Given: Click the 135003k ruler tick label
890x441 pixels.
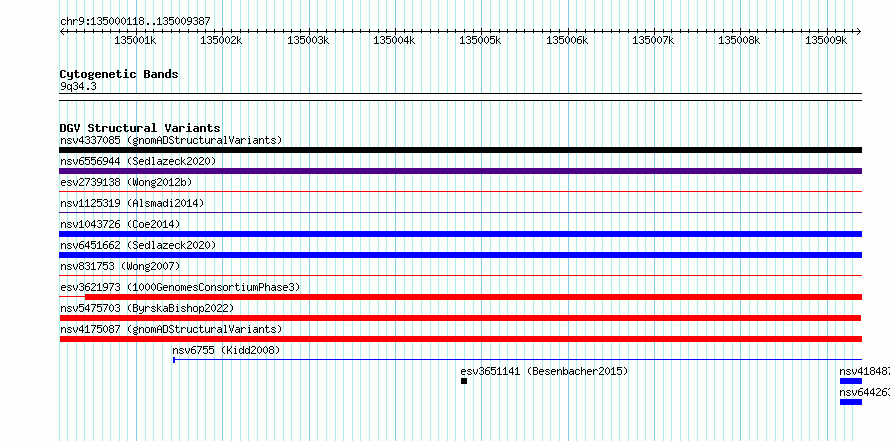Looking at the screenshot, I should [x=308, y=40].
